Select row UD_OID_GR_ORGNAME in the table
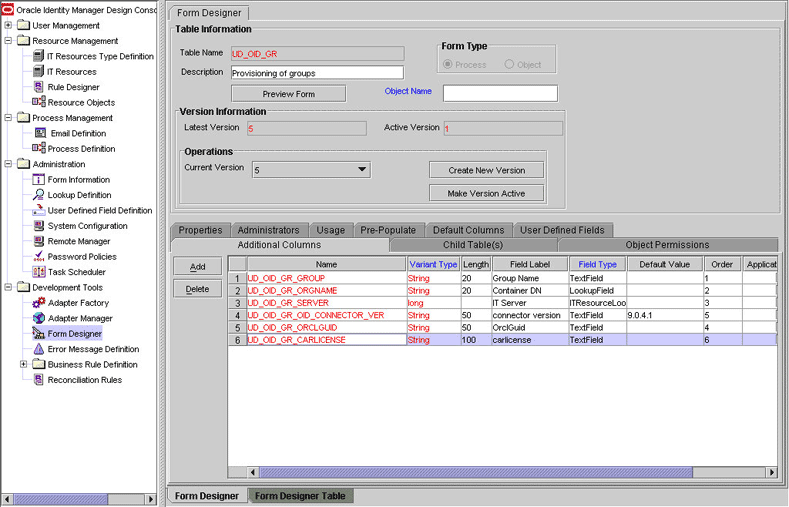This screenshot has width=789, height=507. (x=503, y=290)
